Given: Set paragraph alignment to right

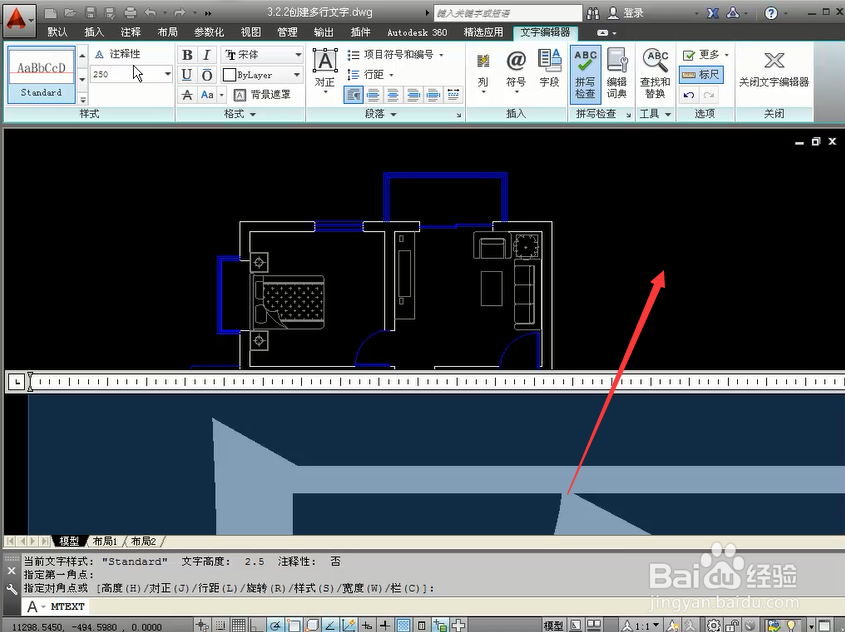Looking at the screenshot, I should click(413, 95).
